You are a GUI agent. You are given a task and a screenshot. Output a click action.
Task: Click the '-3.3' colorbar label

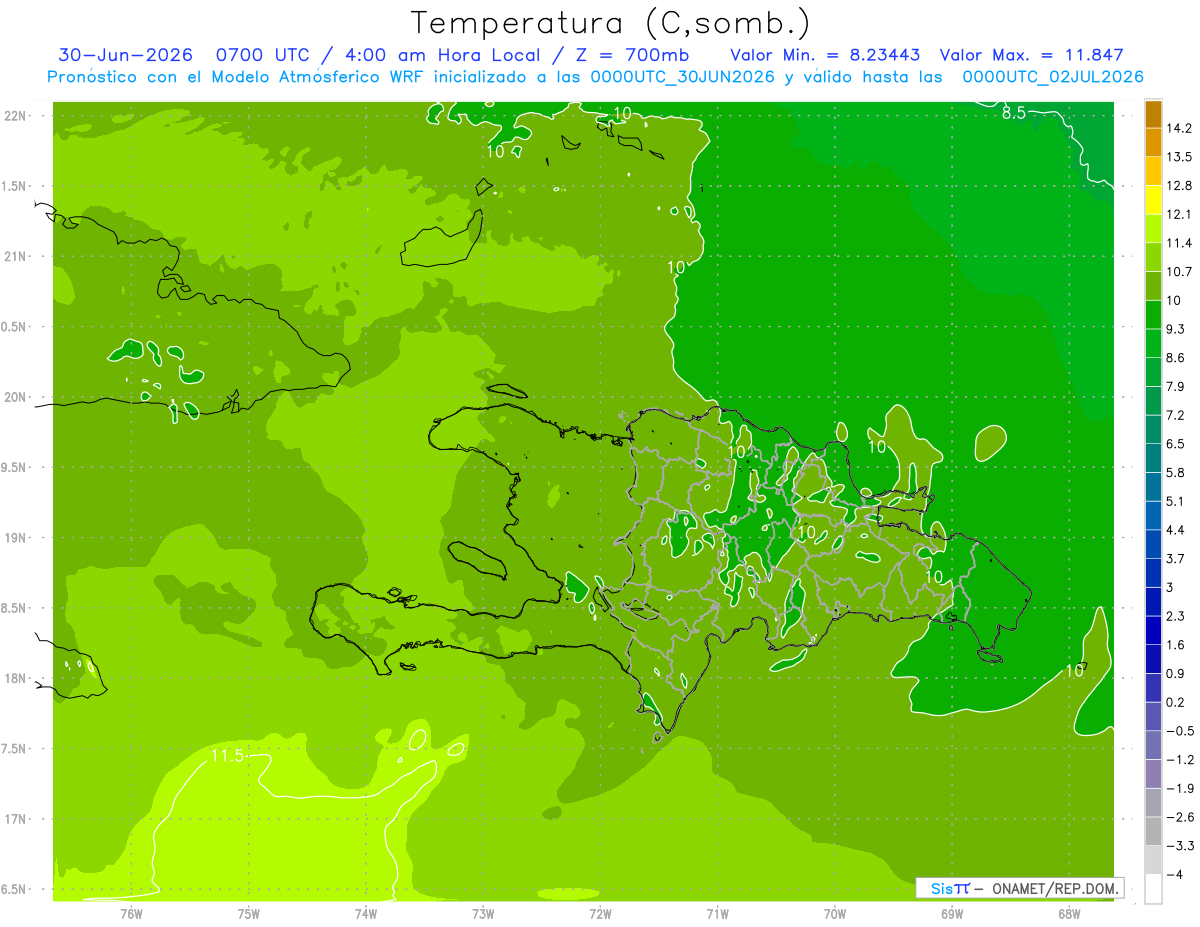tap(1180, 846)
